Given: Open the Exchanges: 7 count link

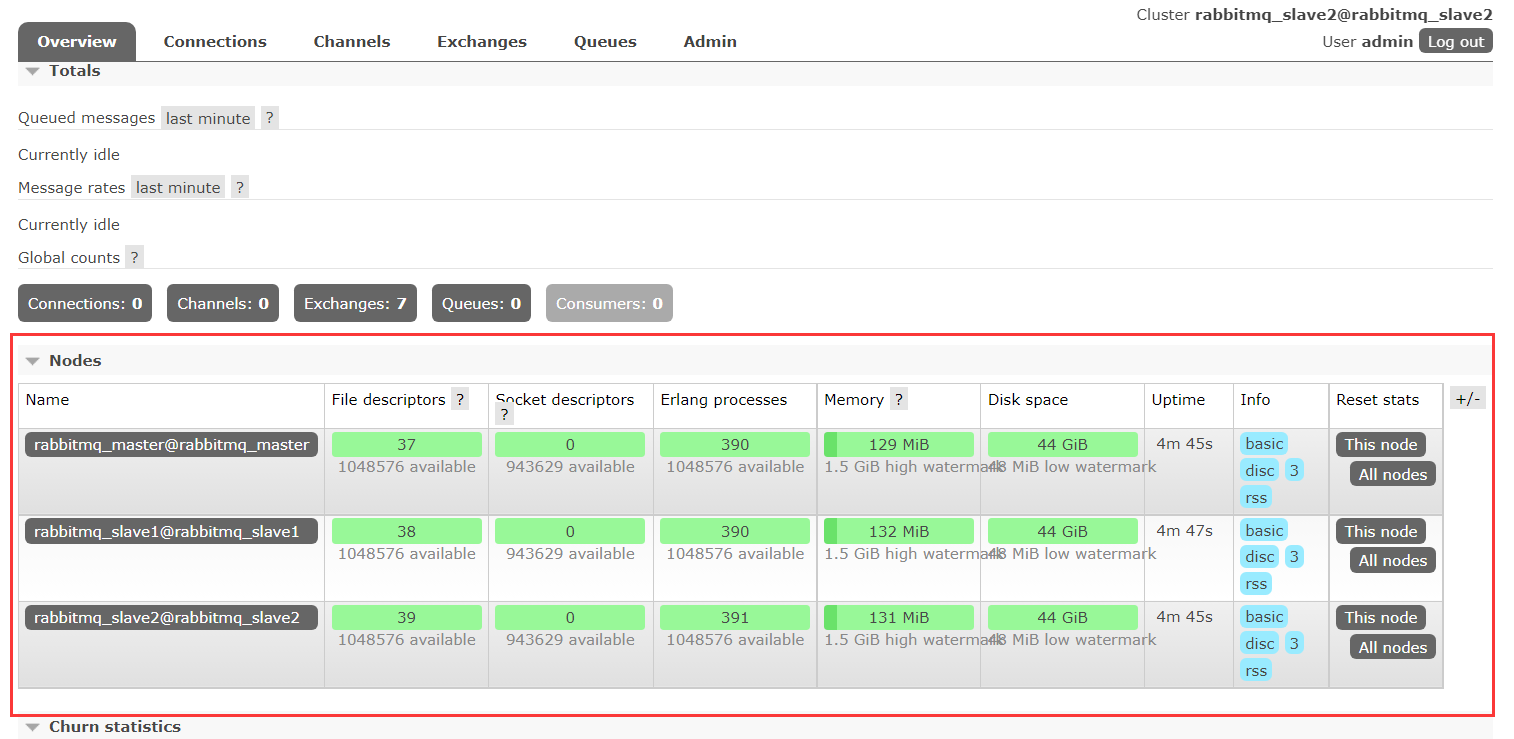Looking at the screenshot, I should 355,303.
